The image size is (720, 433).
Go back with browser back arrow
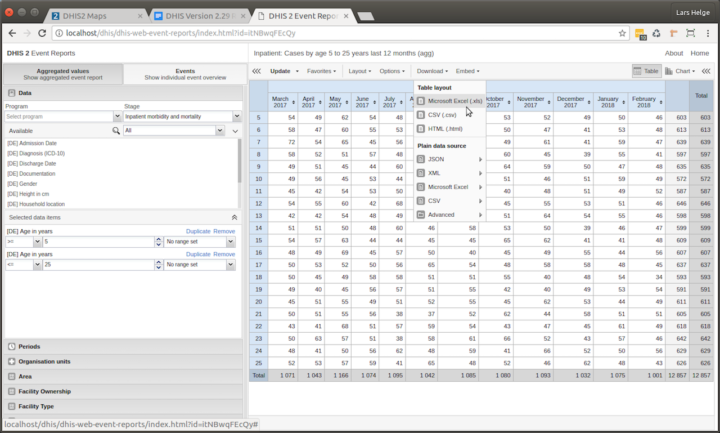pos(12,33)
